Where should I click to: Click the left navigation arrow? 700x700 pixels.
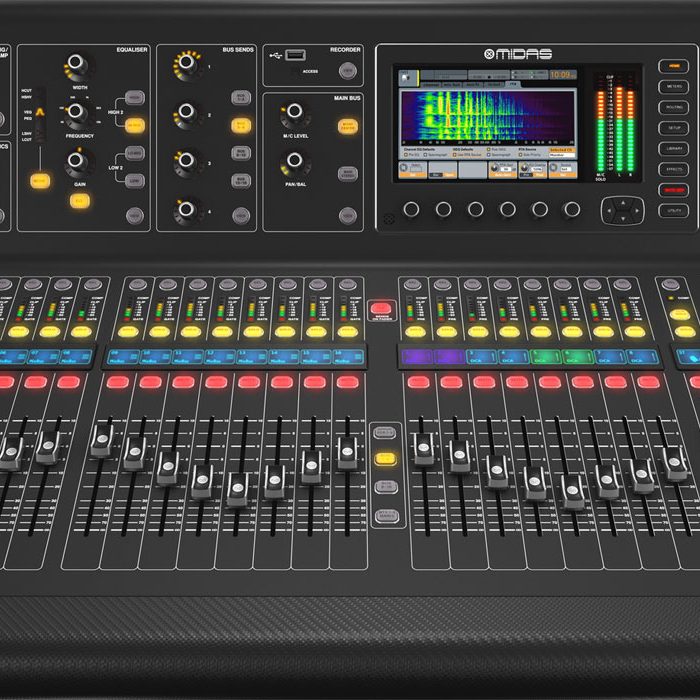coord(609,210)
